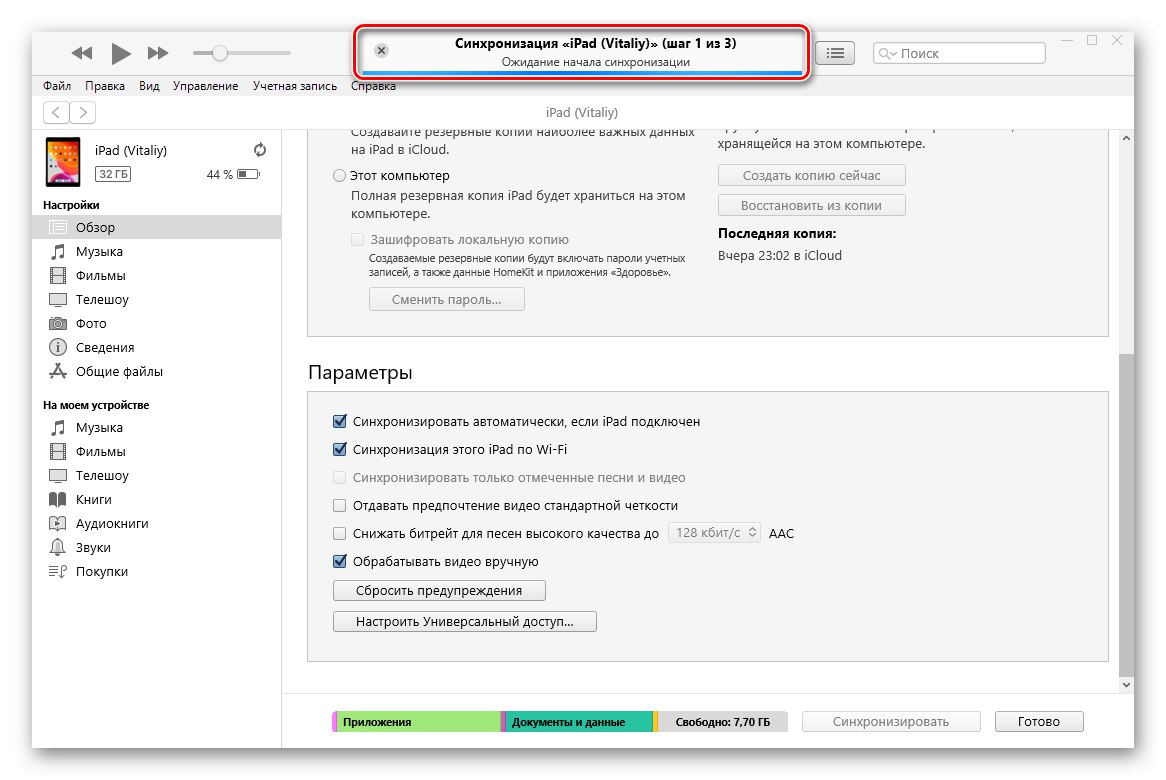Click the Приложения storage bar segment
1166x780 pixels.
point(418,721)
